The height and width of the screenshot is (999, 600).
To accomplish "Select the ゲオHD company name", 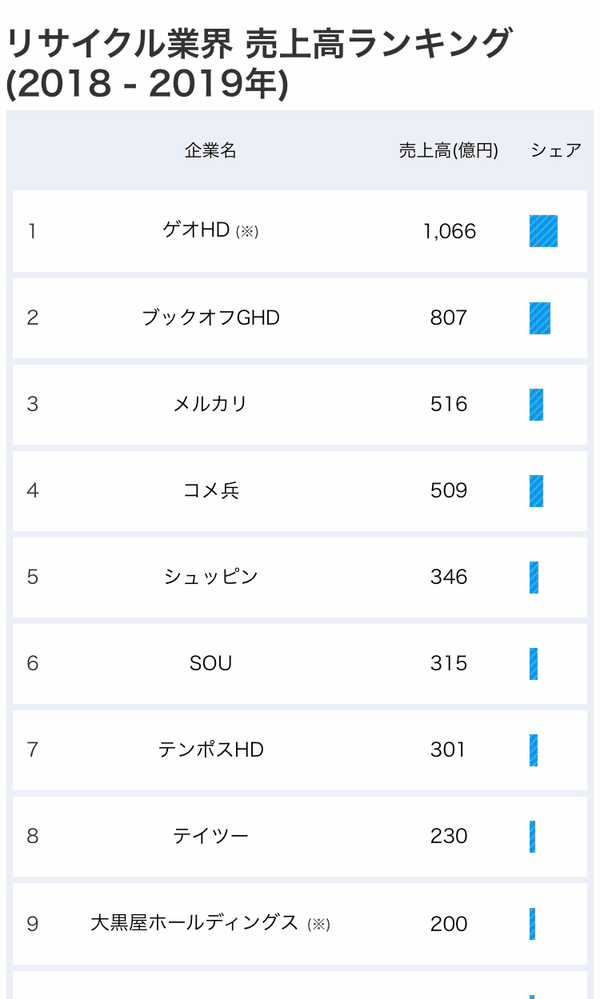I will pyautogui.click(x=196, y=230).
